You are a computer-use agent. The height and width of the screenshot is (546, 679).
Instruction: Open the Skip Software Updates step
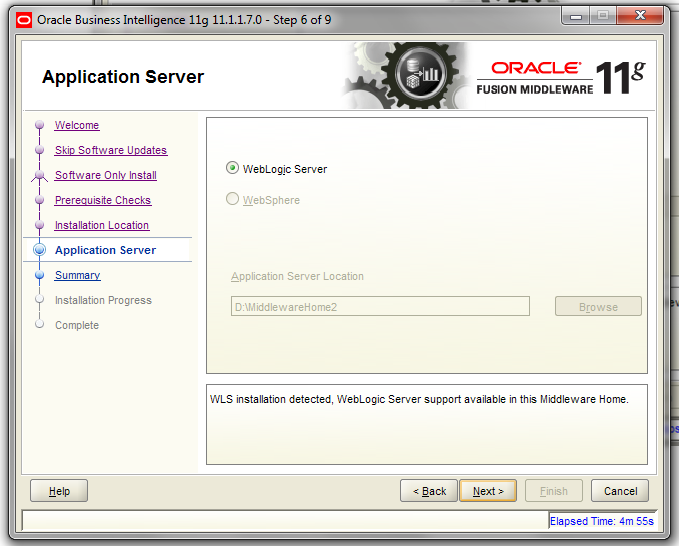tap(111, 150)
